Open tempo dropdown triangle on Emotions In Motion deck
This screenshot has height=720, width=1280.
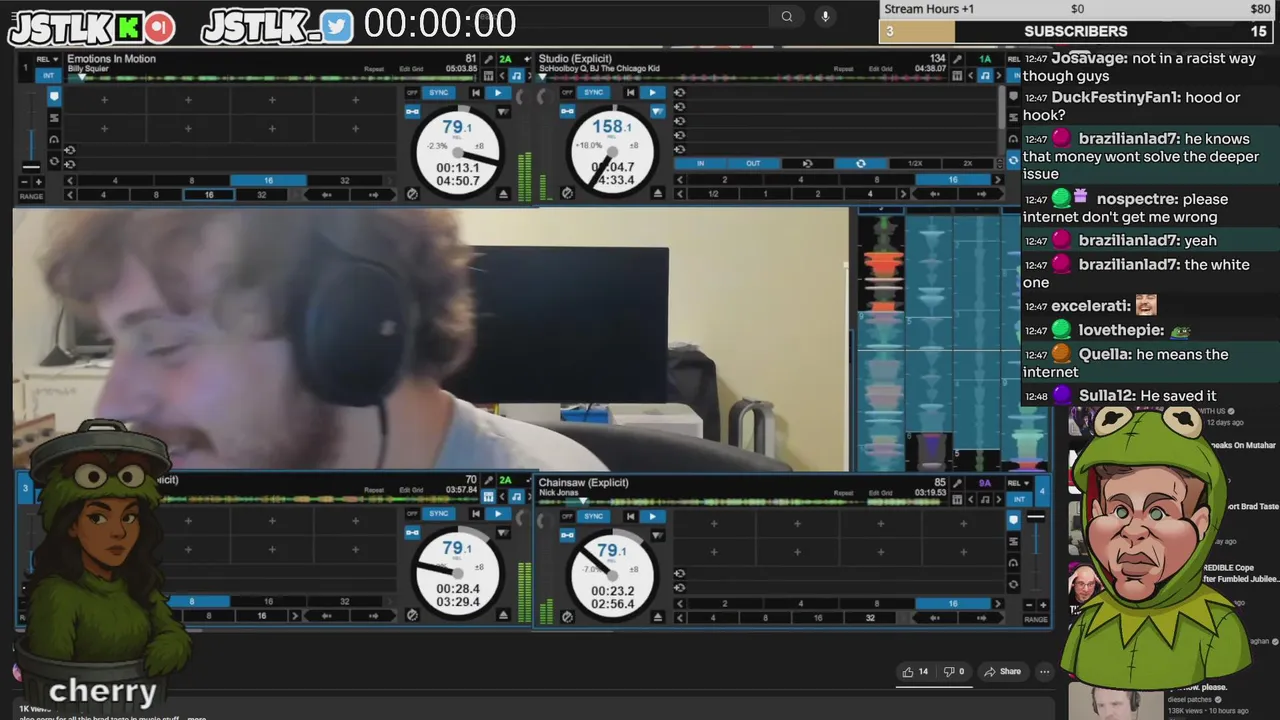click(502, 111)
